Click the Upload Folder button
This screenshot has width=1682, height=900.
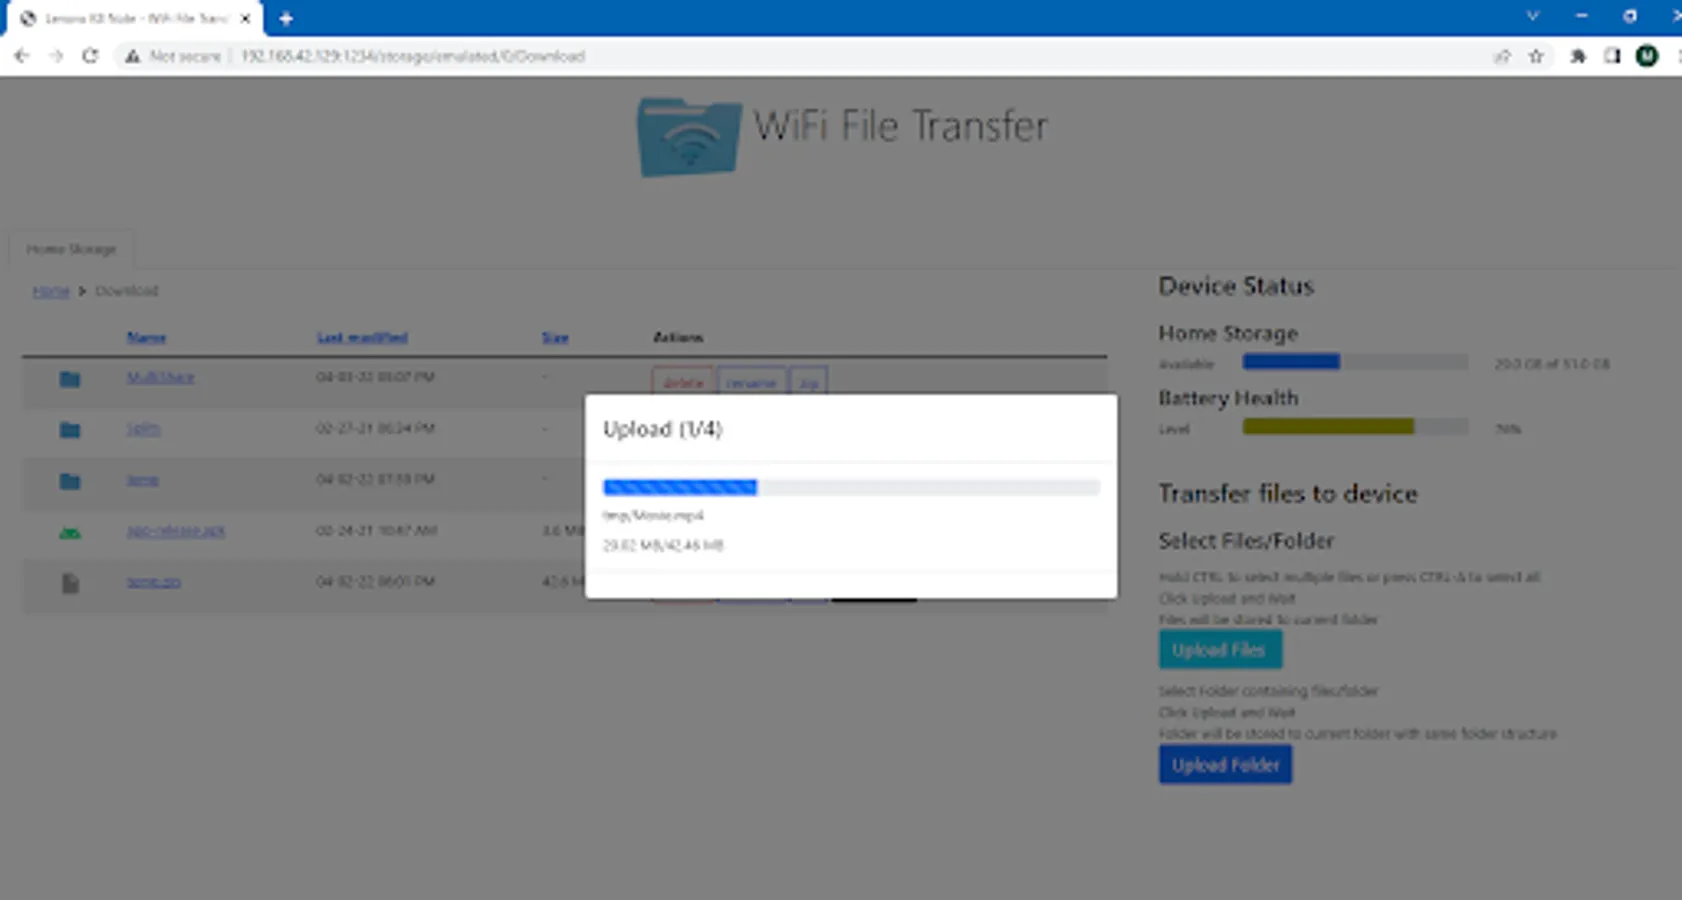pos(1225,765)
